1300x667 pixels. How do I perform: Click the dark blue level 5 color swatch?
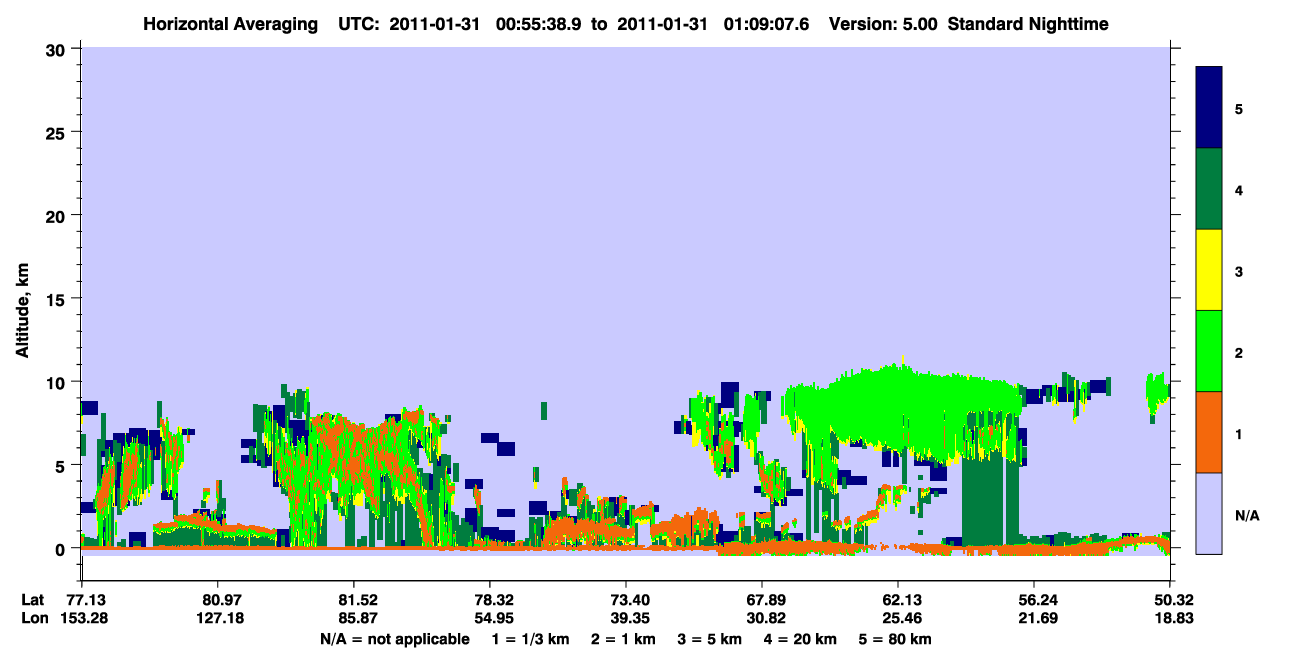[x=1209, y=107]
